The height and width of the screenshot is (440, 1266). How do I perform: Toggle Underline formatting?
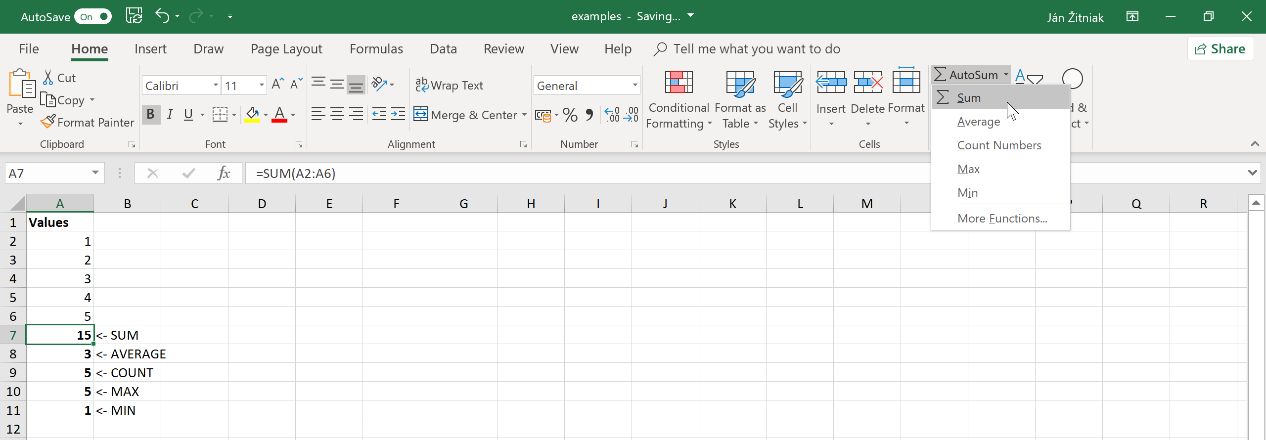tap(189, 115)
